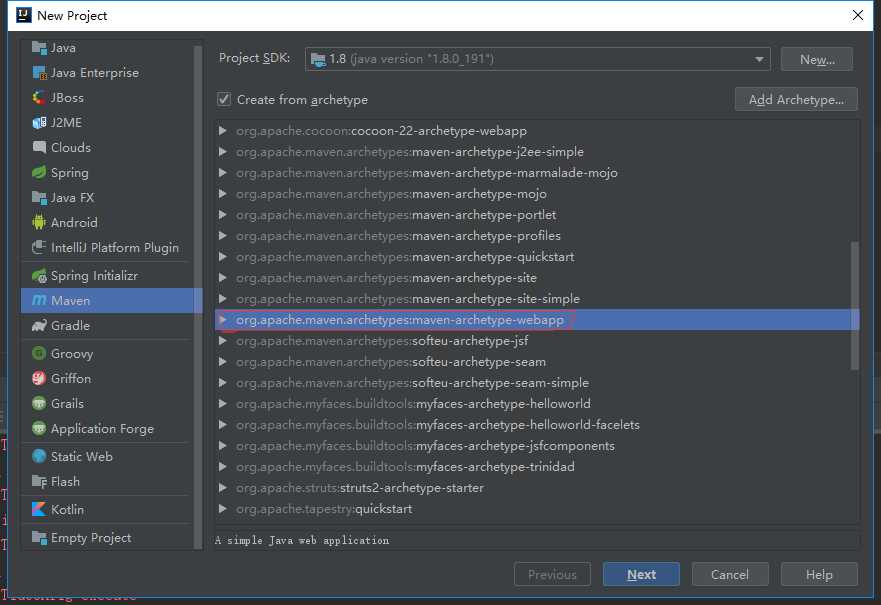The height and width of the screenshot is (605, 881).
Task: Select the Java Enterprise icon
Action: (x=39, y=72)
